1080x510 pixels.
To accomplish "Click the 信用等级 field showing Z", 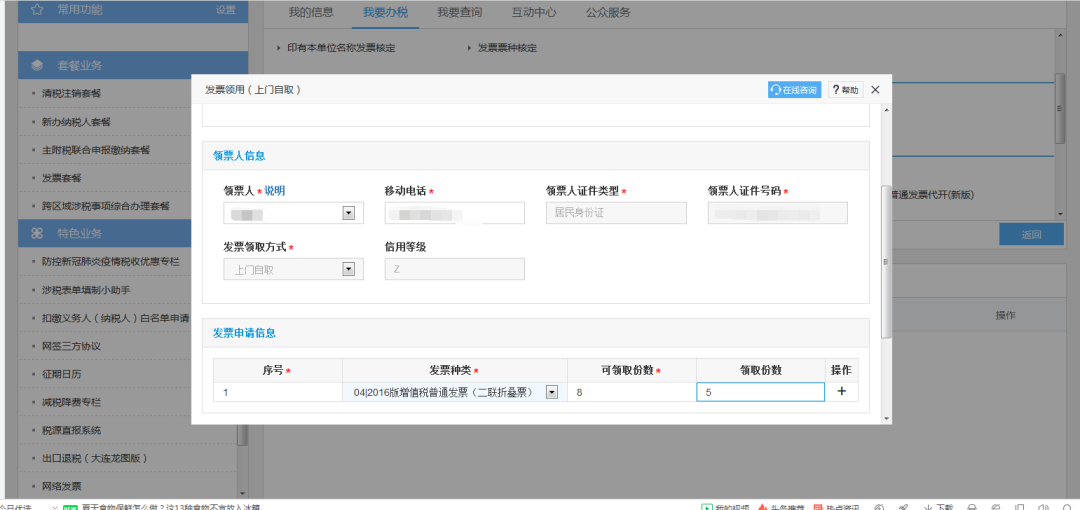I will coord(455,269).
